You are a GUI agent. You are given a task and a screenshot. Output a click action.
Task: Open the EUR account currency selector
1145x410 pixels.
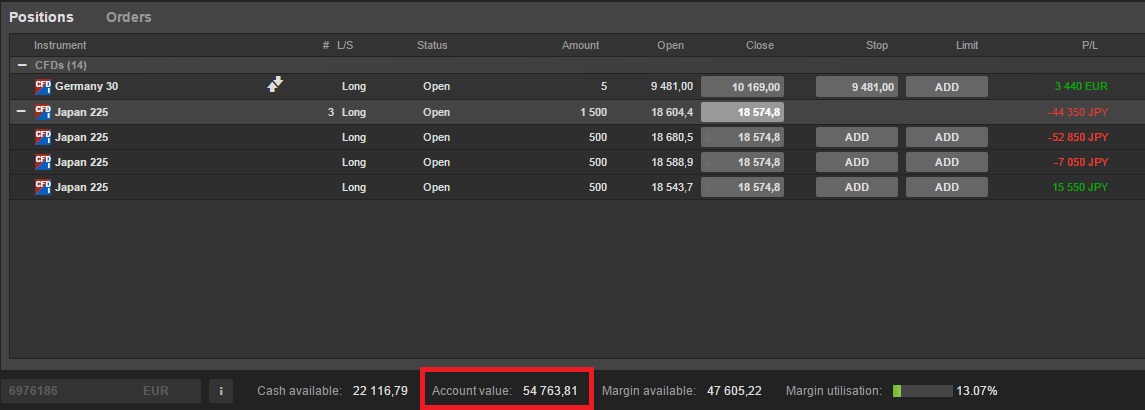pyautogui.click(x=156, y=390)
